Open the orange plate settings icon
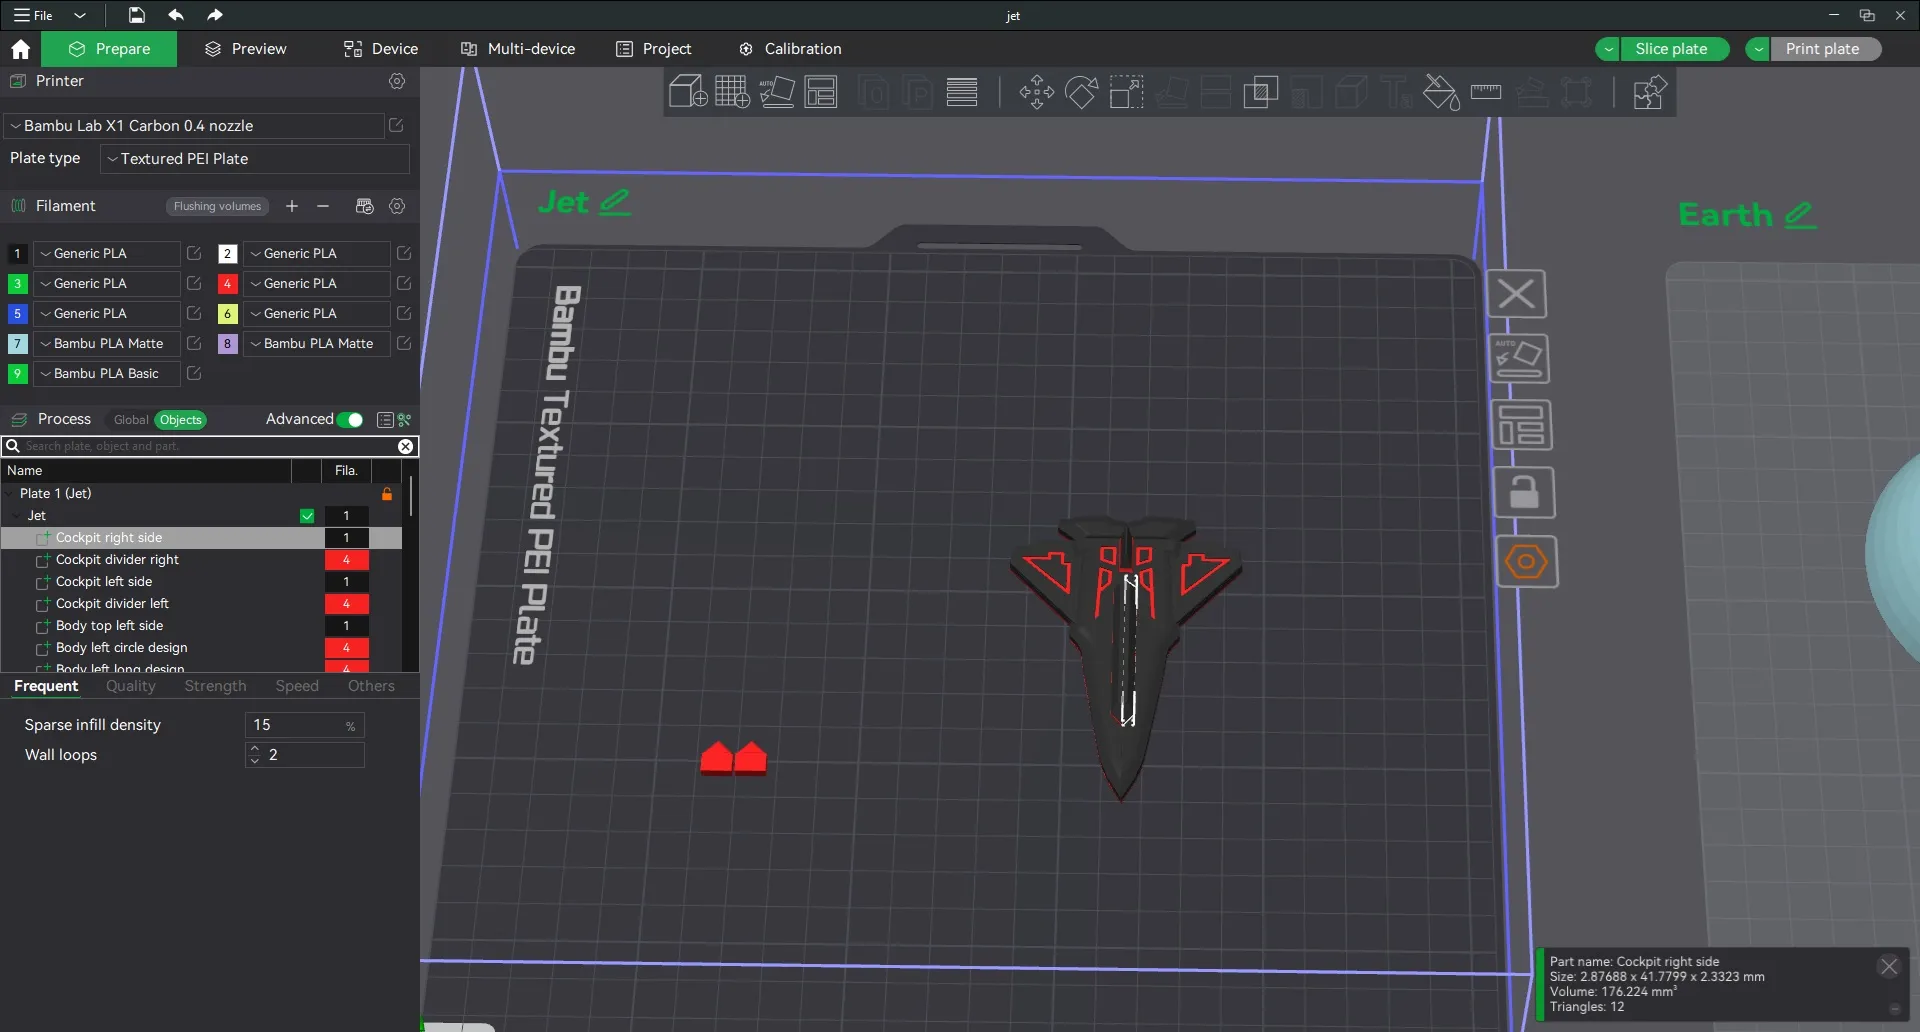 1527,561
